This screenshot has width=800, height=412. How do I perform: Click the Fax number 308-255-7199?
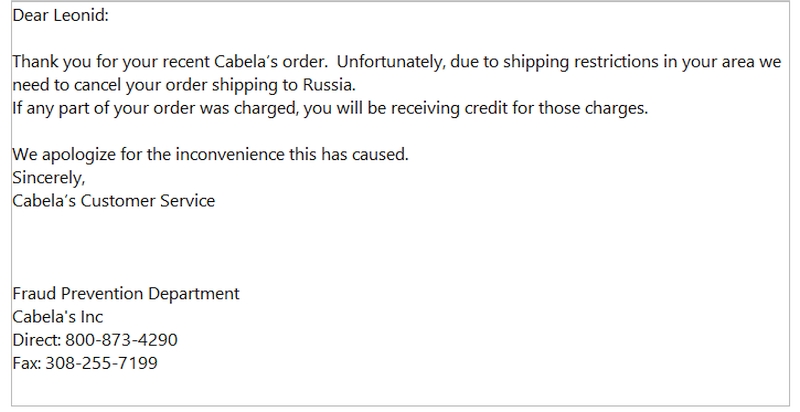[102, 363]
